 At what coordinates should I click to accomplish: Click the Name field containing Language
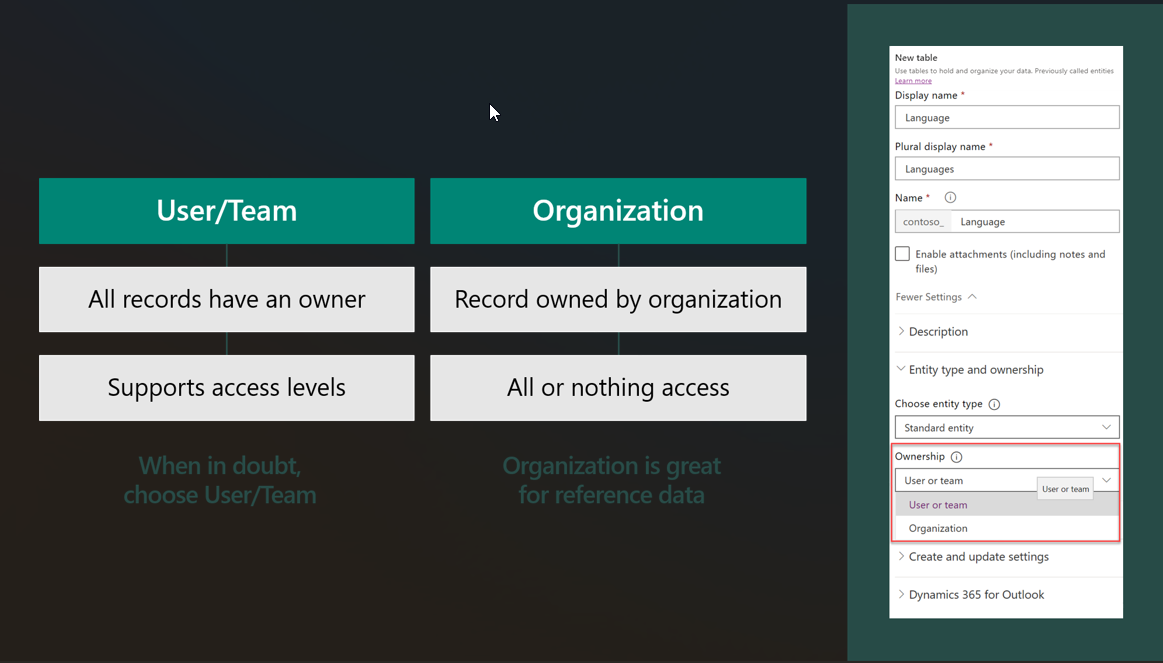1035,221
